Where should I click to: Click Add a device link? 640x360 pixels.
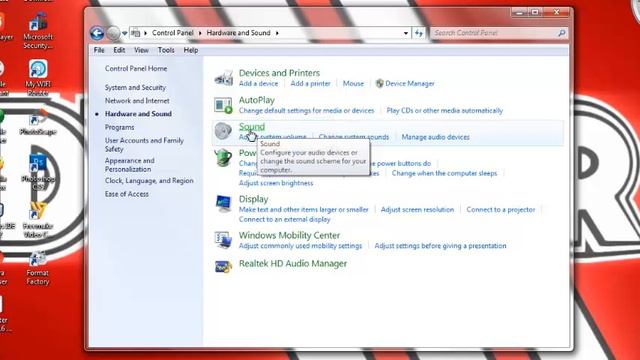pos(258,84)
